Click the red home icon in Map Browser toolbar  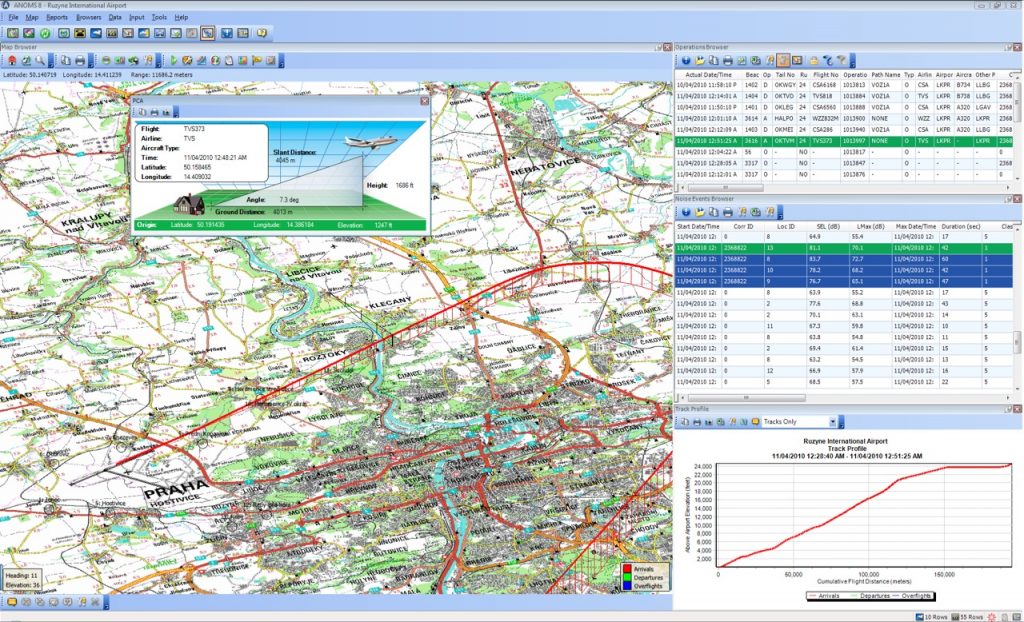tap(12, 61)
